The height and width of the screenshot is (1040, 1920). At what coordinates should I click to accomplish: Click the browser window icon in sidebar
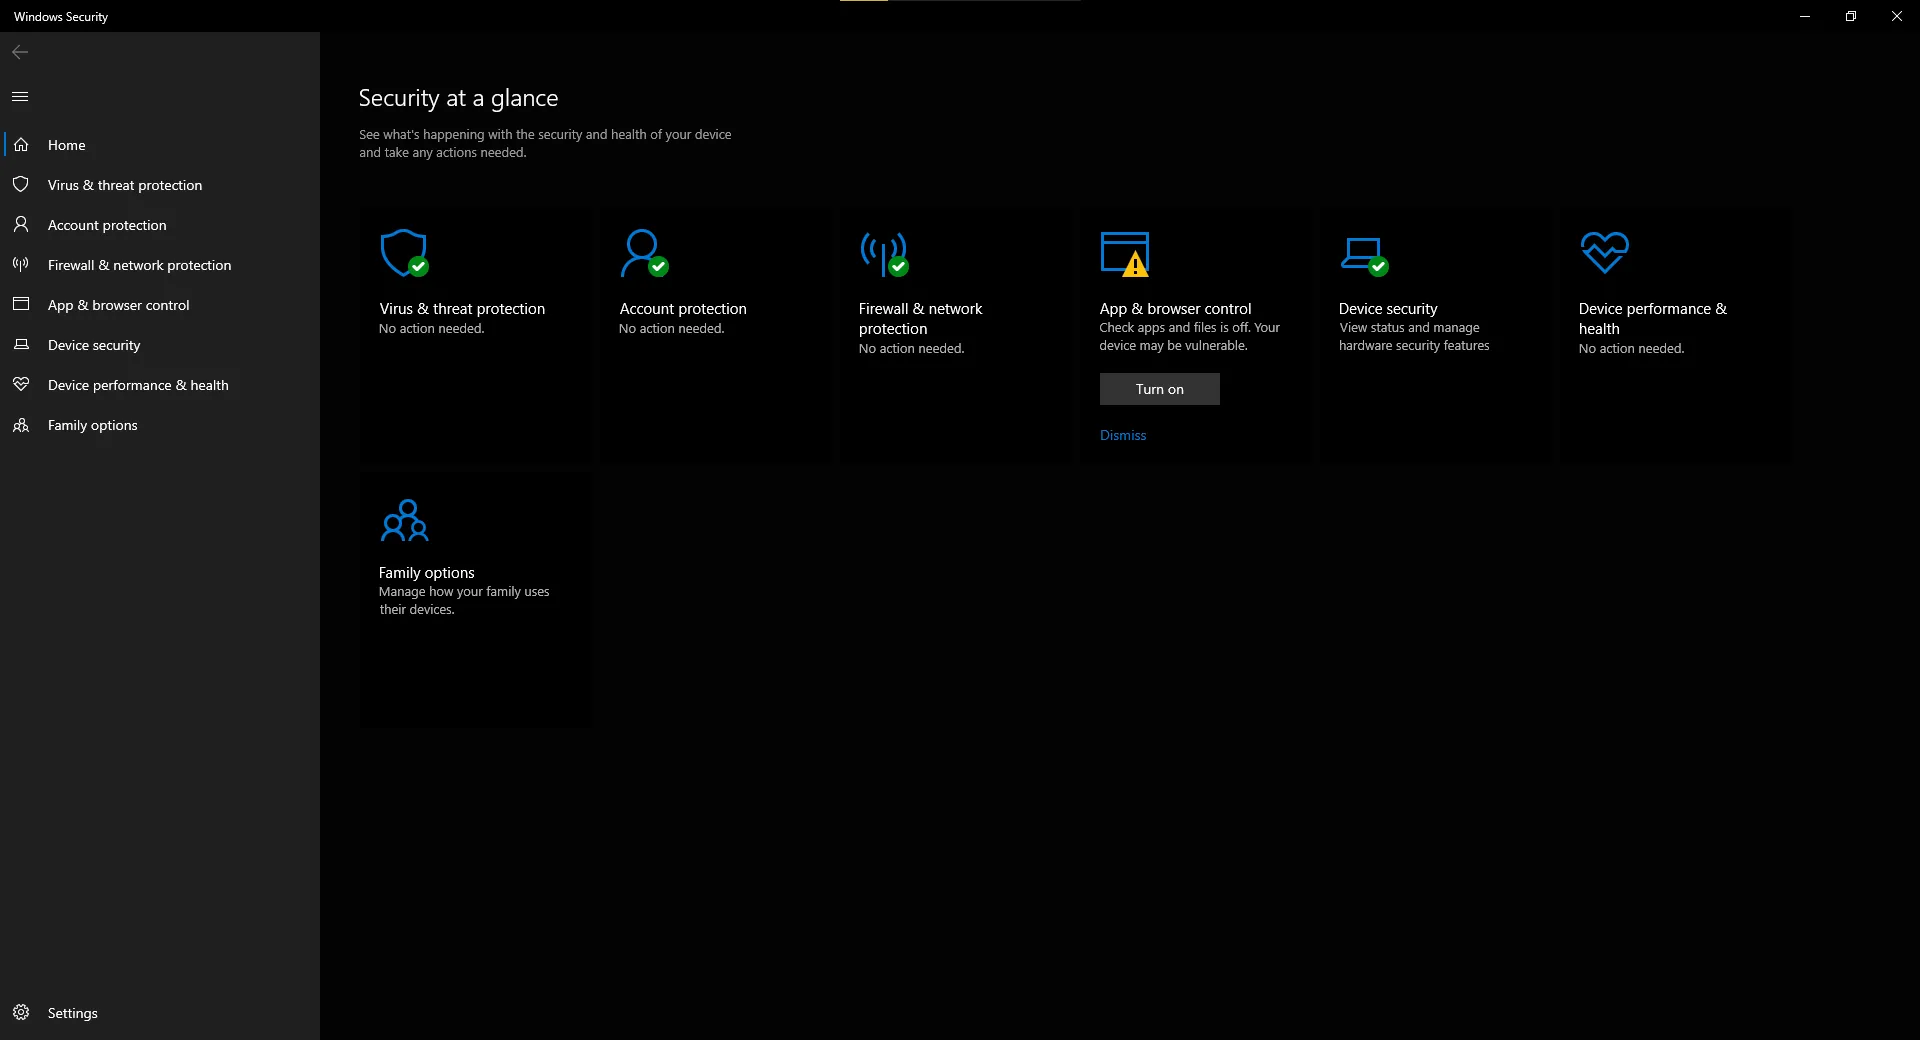(21, 304)
